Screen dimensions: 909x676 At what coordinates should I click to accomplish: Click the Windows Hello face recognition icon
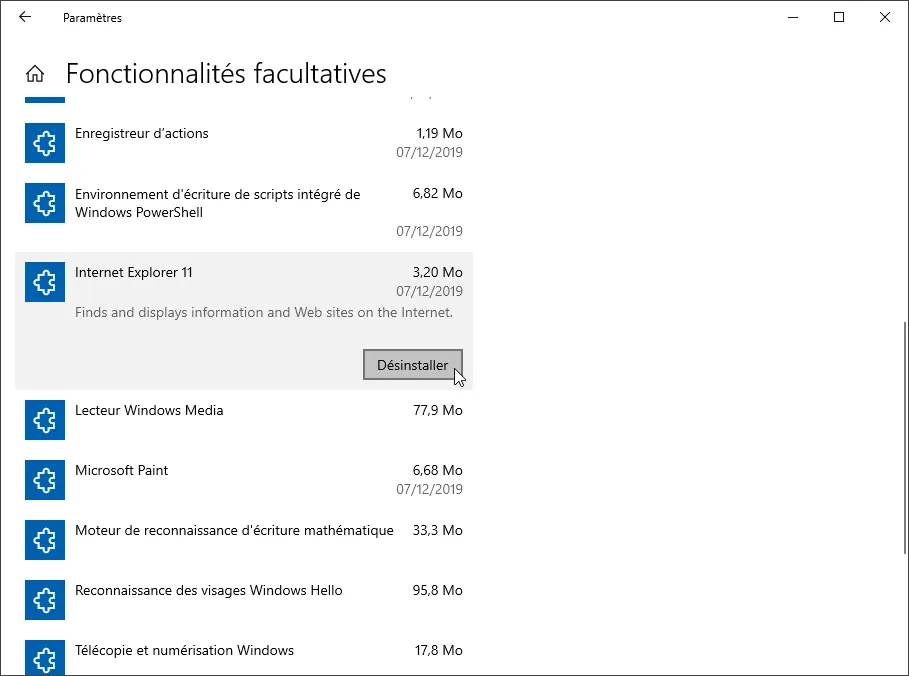coord(44,600)
